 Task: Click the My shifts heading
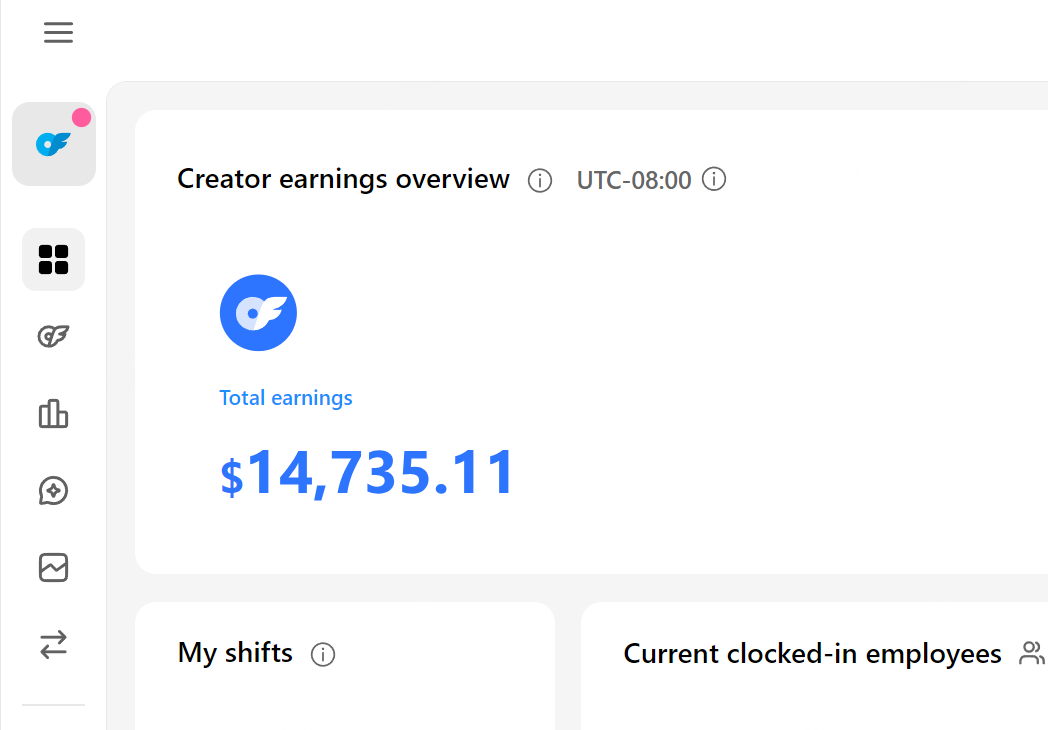tap(235, 654)
